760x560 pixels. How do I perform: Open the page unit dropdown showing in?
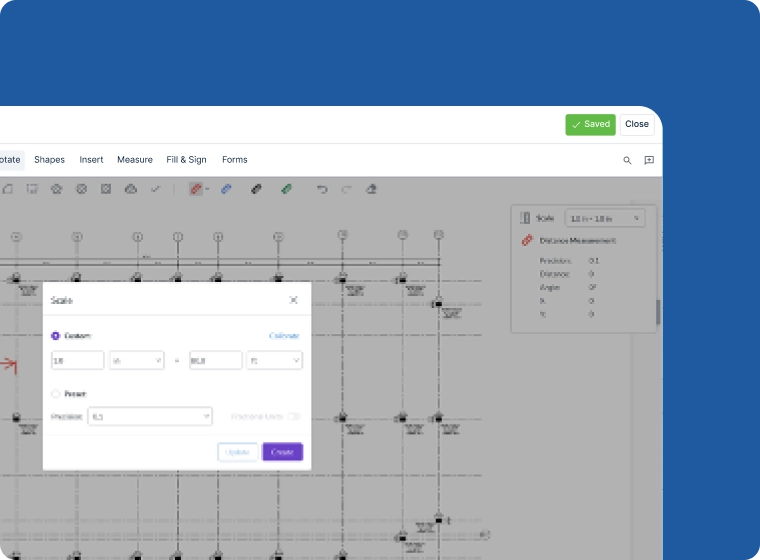coord(136,360)
